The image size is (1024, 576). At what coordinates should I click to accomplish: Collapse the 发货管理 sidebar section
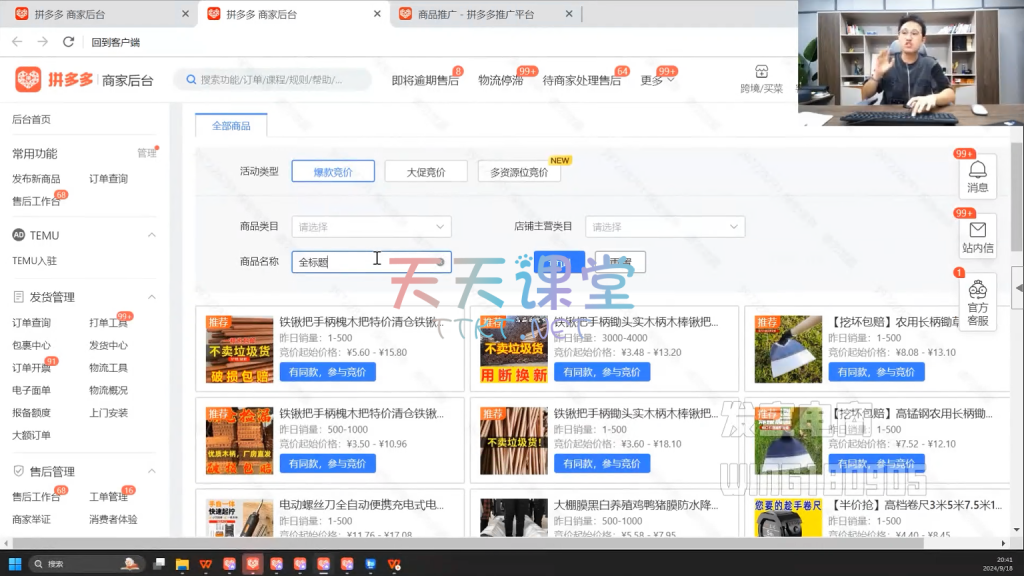point(152,297)
